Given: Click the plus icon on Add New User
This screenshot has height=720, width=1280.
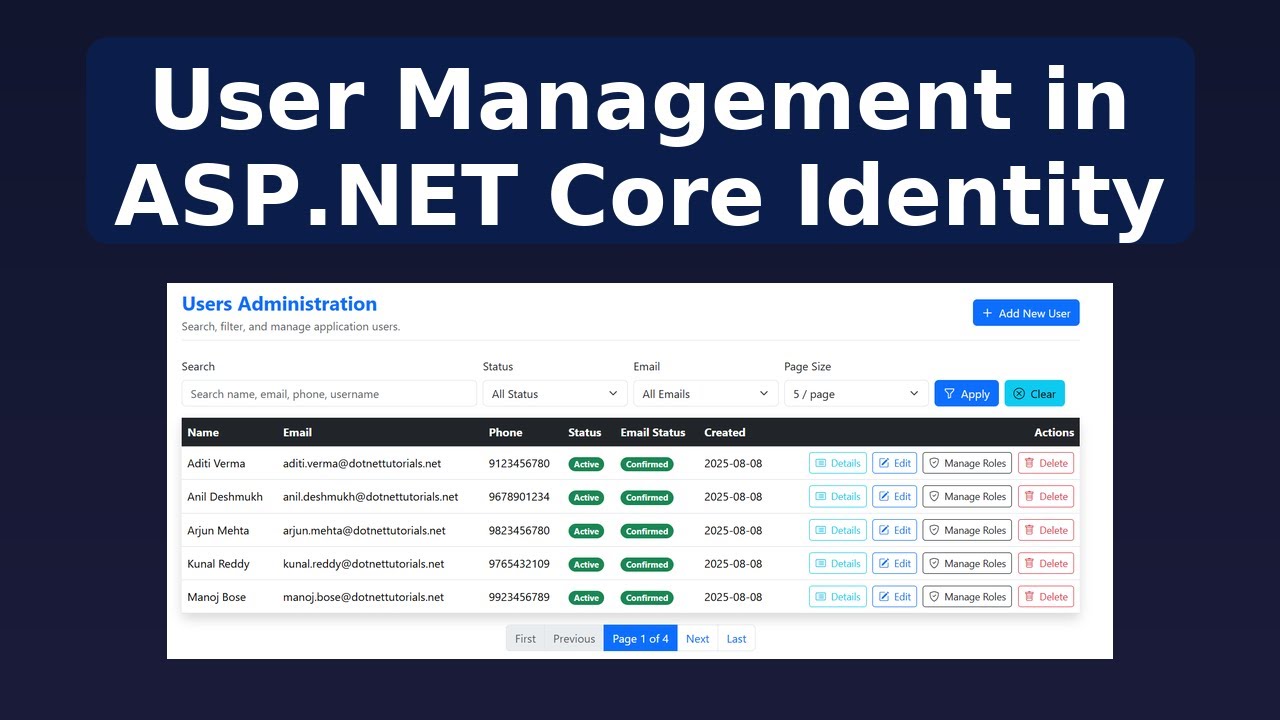Looking at the screenshot, I should (987, 313).
